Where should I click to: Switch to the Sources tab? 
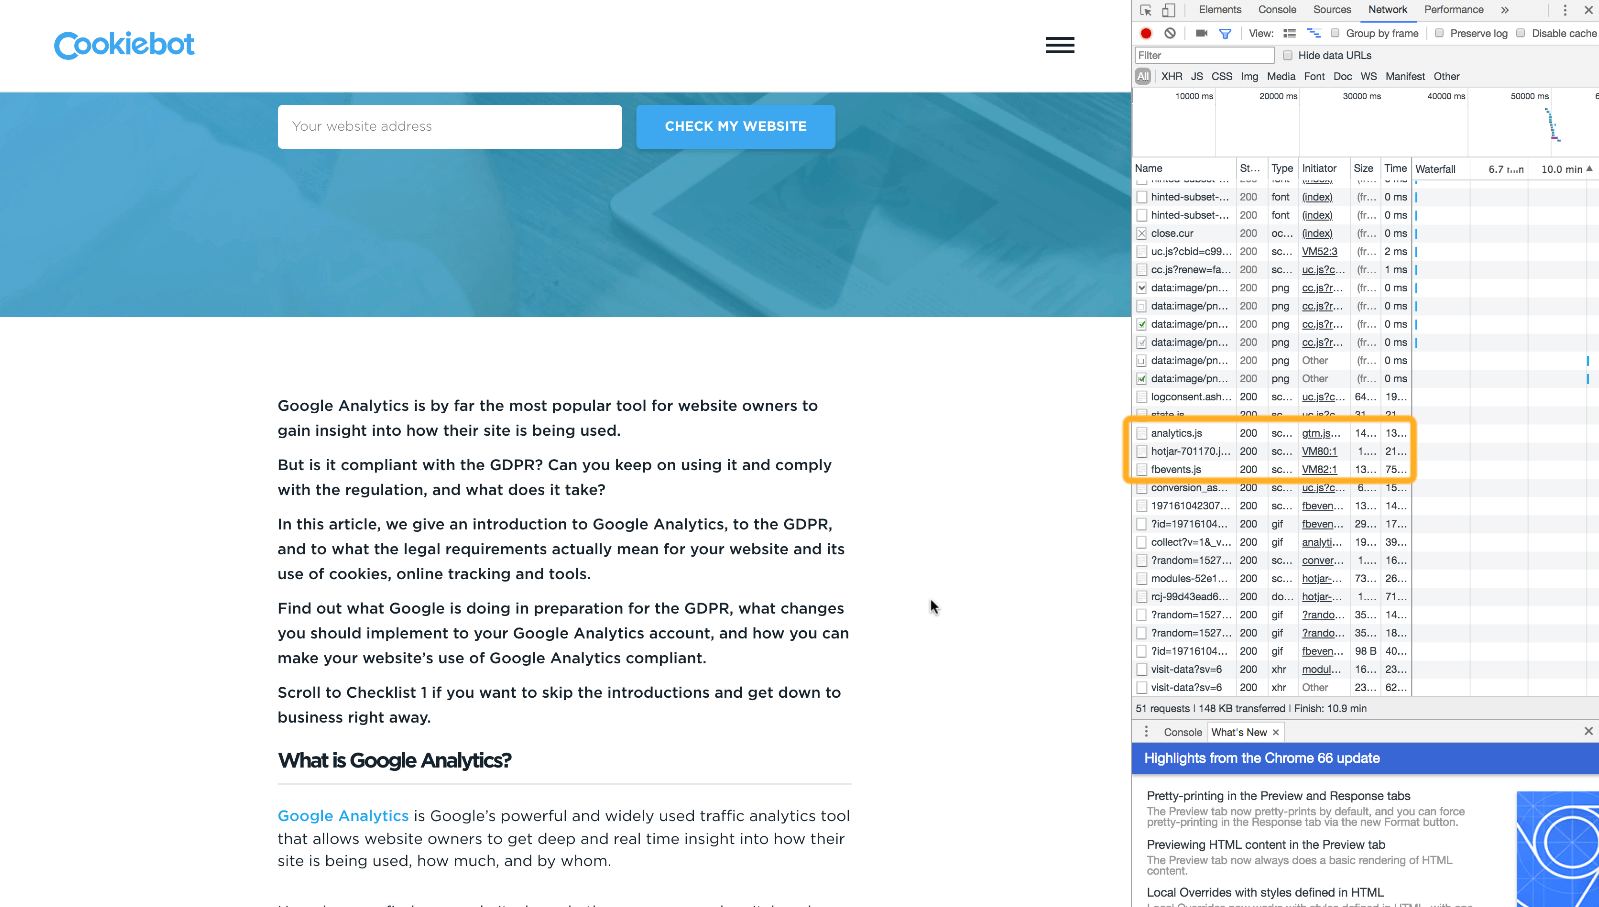click(1332, 10)
